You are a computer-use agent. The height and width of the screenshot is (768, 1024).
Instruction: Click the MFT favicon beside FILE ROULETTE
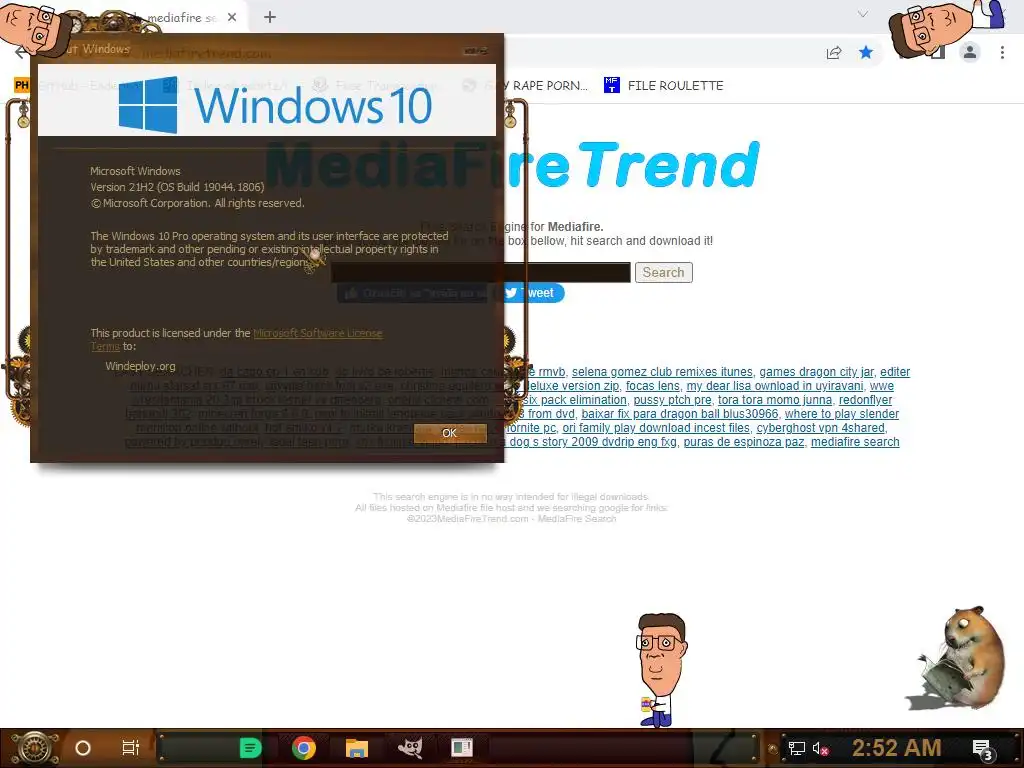click(x=611, y=85)
